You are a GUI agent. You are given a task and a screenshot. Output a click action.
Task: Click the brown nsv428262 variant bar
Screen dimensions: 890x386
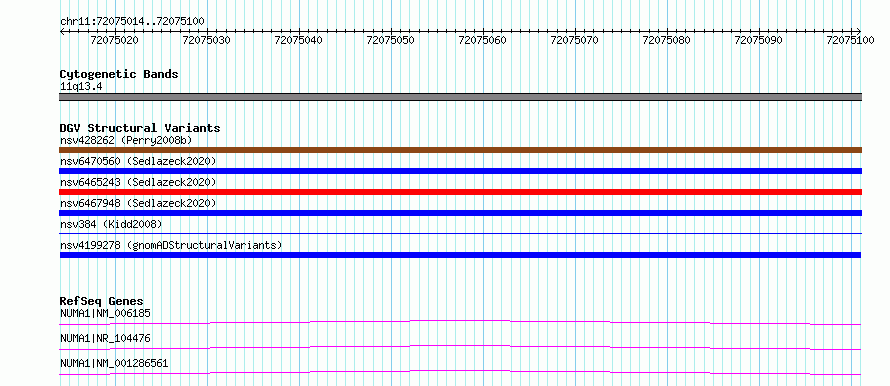tap(461, 150)
